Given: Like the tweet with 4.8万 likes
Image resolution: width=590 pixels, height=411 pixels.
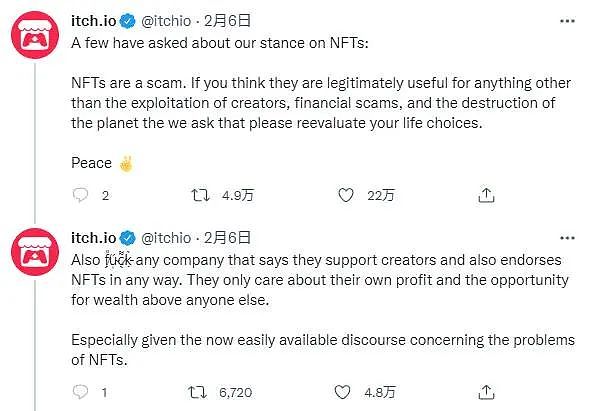Looking at the screenshot, I should (342, 392).
